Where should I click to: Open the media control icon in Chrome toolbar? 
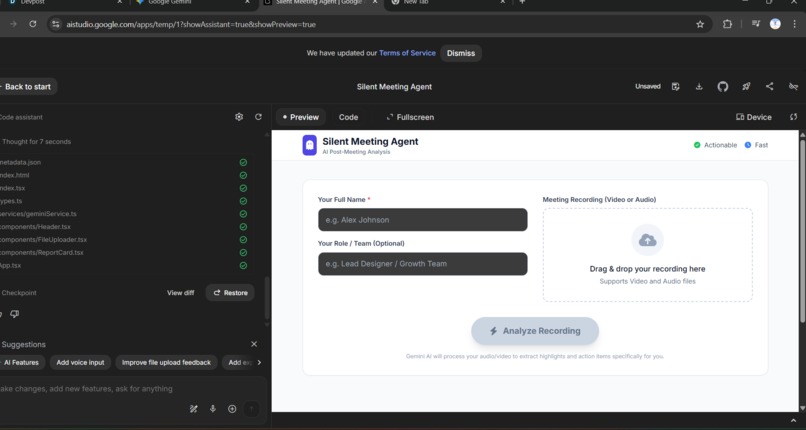click(x=756, y=24)
